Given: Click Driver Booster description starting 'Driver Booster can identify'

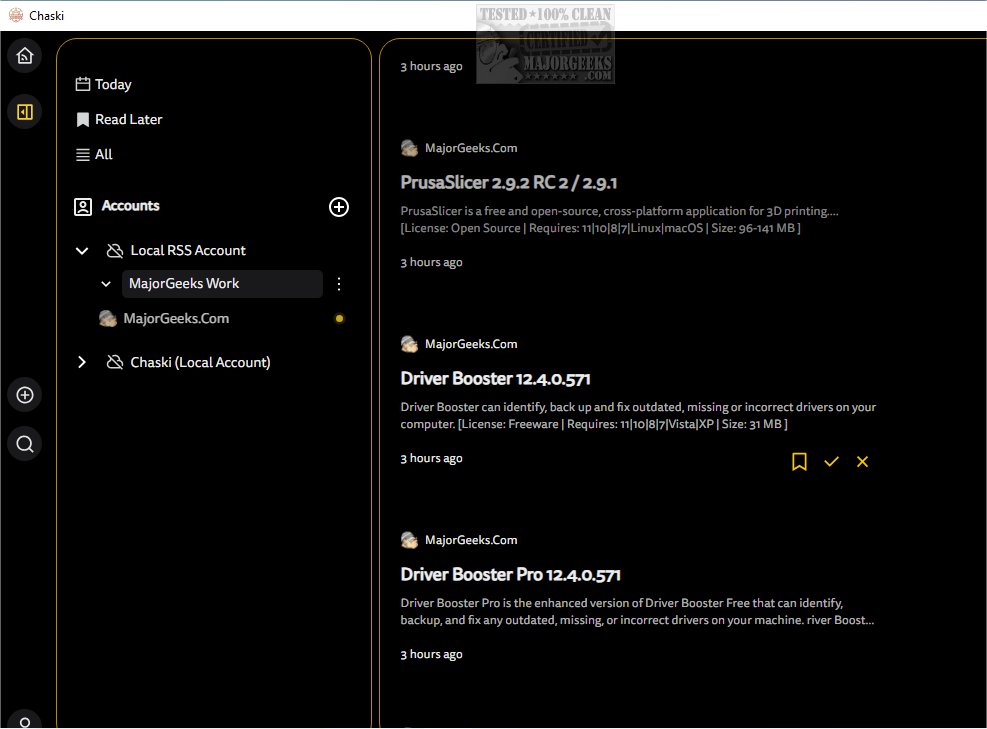Looking at the screenshot, I should [x=638, y=415].
